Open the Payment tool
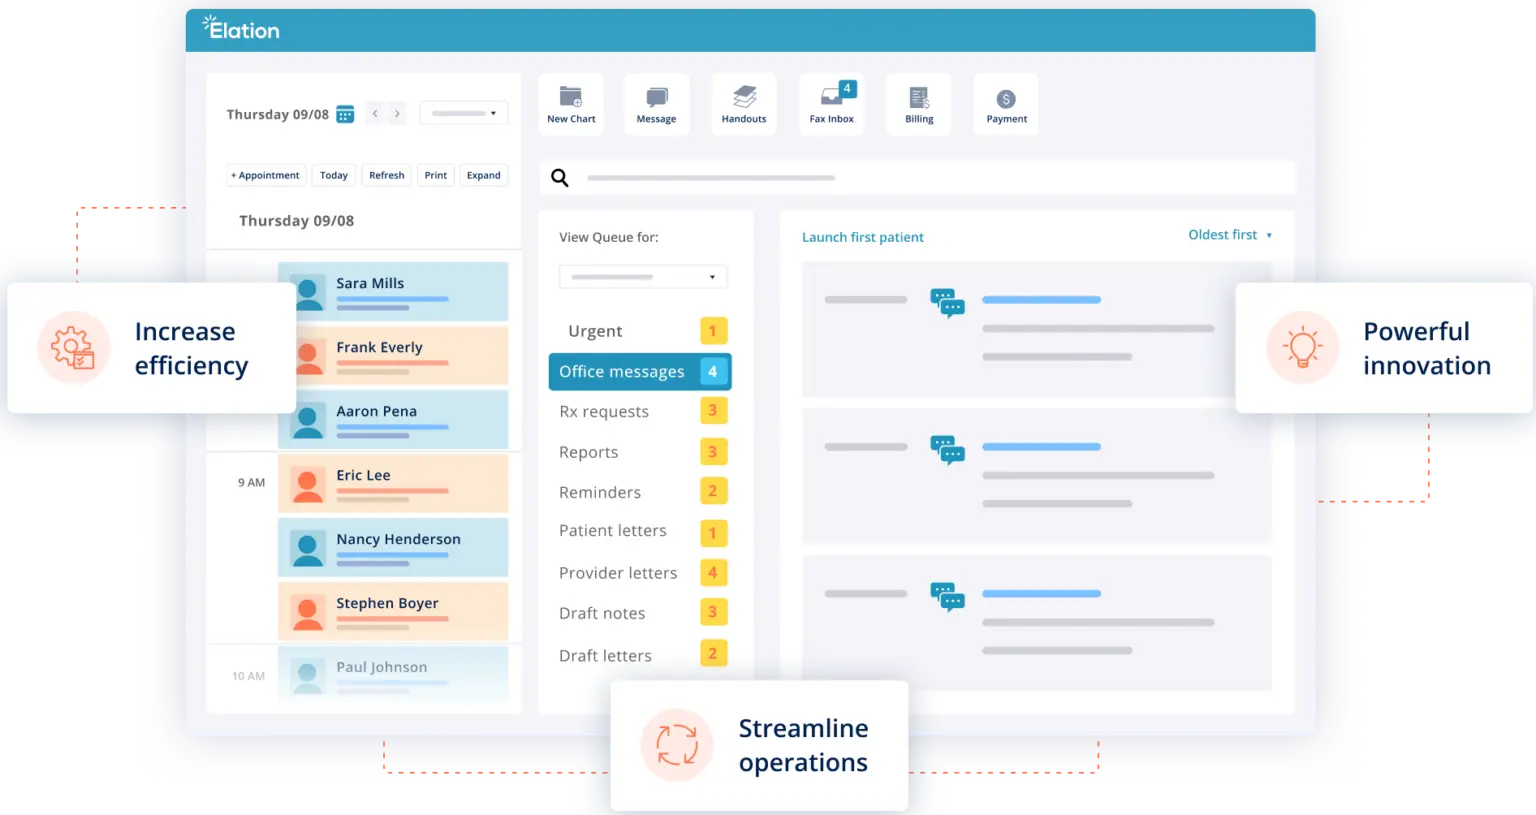 tap(1005, 103)
